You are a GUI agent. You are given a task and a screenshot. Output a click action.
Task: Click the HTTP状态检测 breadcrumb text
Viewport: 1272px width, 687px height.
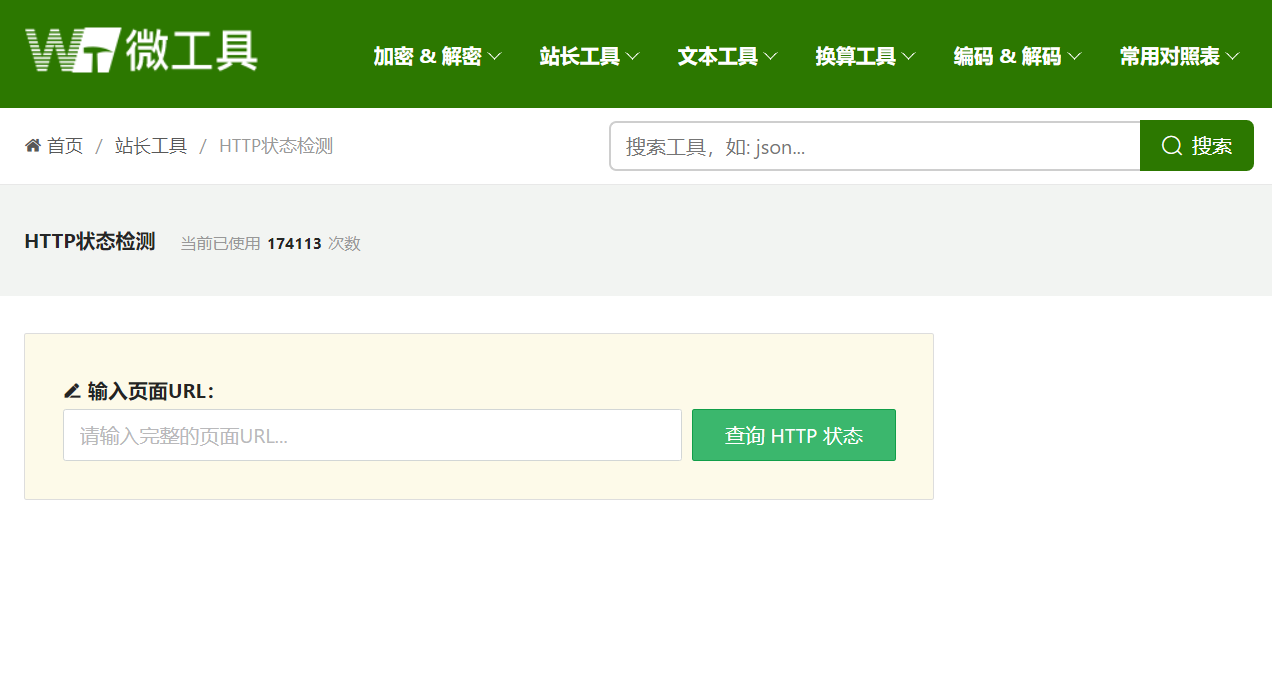(276, 146)
